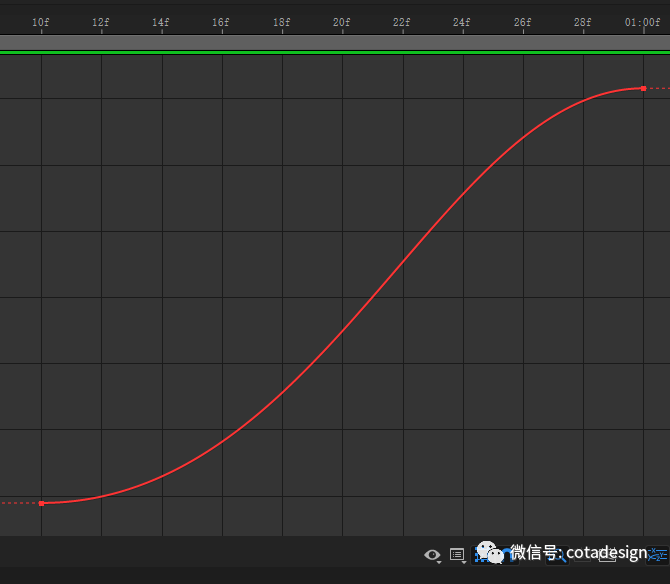Select the ending keyframe at 01:00f
This screenshot has height=584, width=670.
643,88
